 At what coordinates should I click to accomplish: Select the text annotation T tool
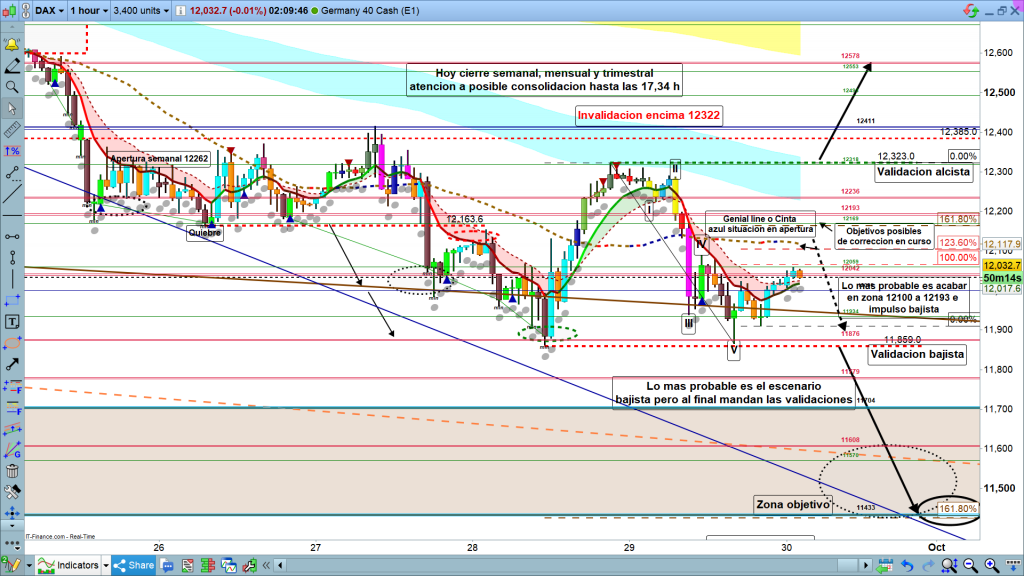12,322
